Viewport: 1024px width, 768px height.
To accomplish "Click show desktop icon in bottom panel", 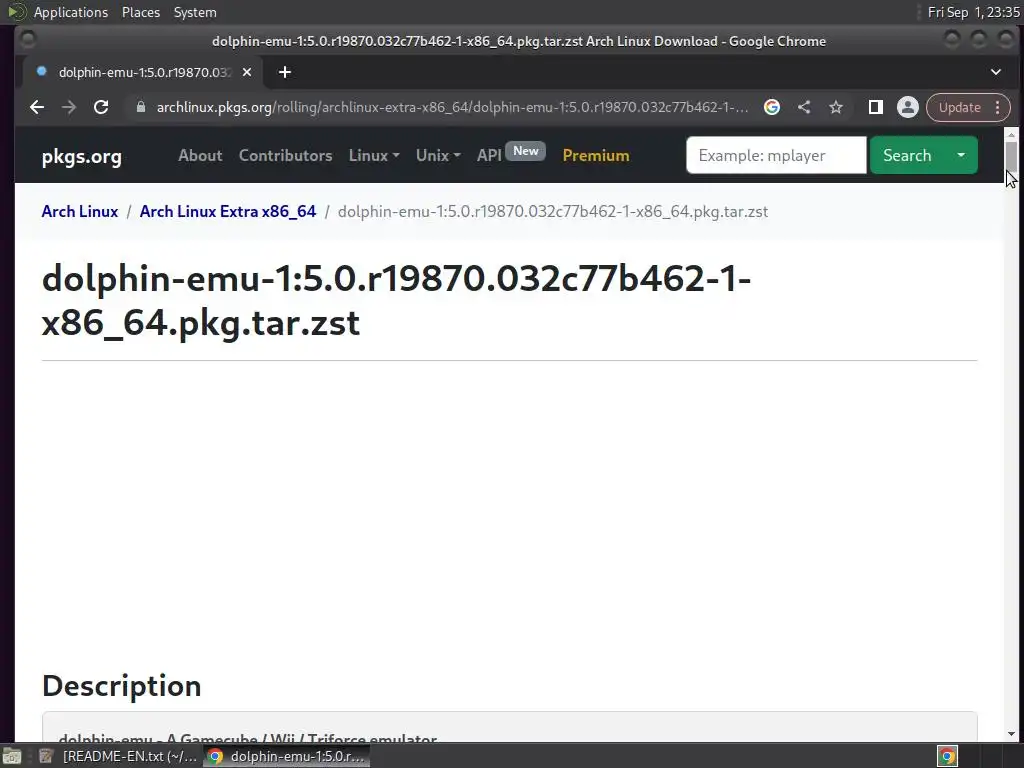I will click(11, 756).
